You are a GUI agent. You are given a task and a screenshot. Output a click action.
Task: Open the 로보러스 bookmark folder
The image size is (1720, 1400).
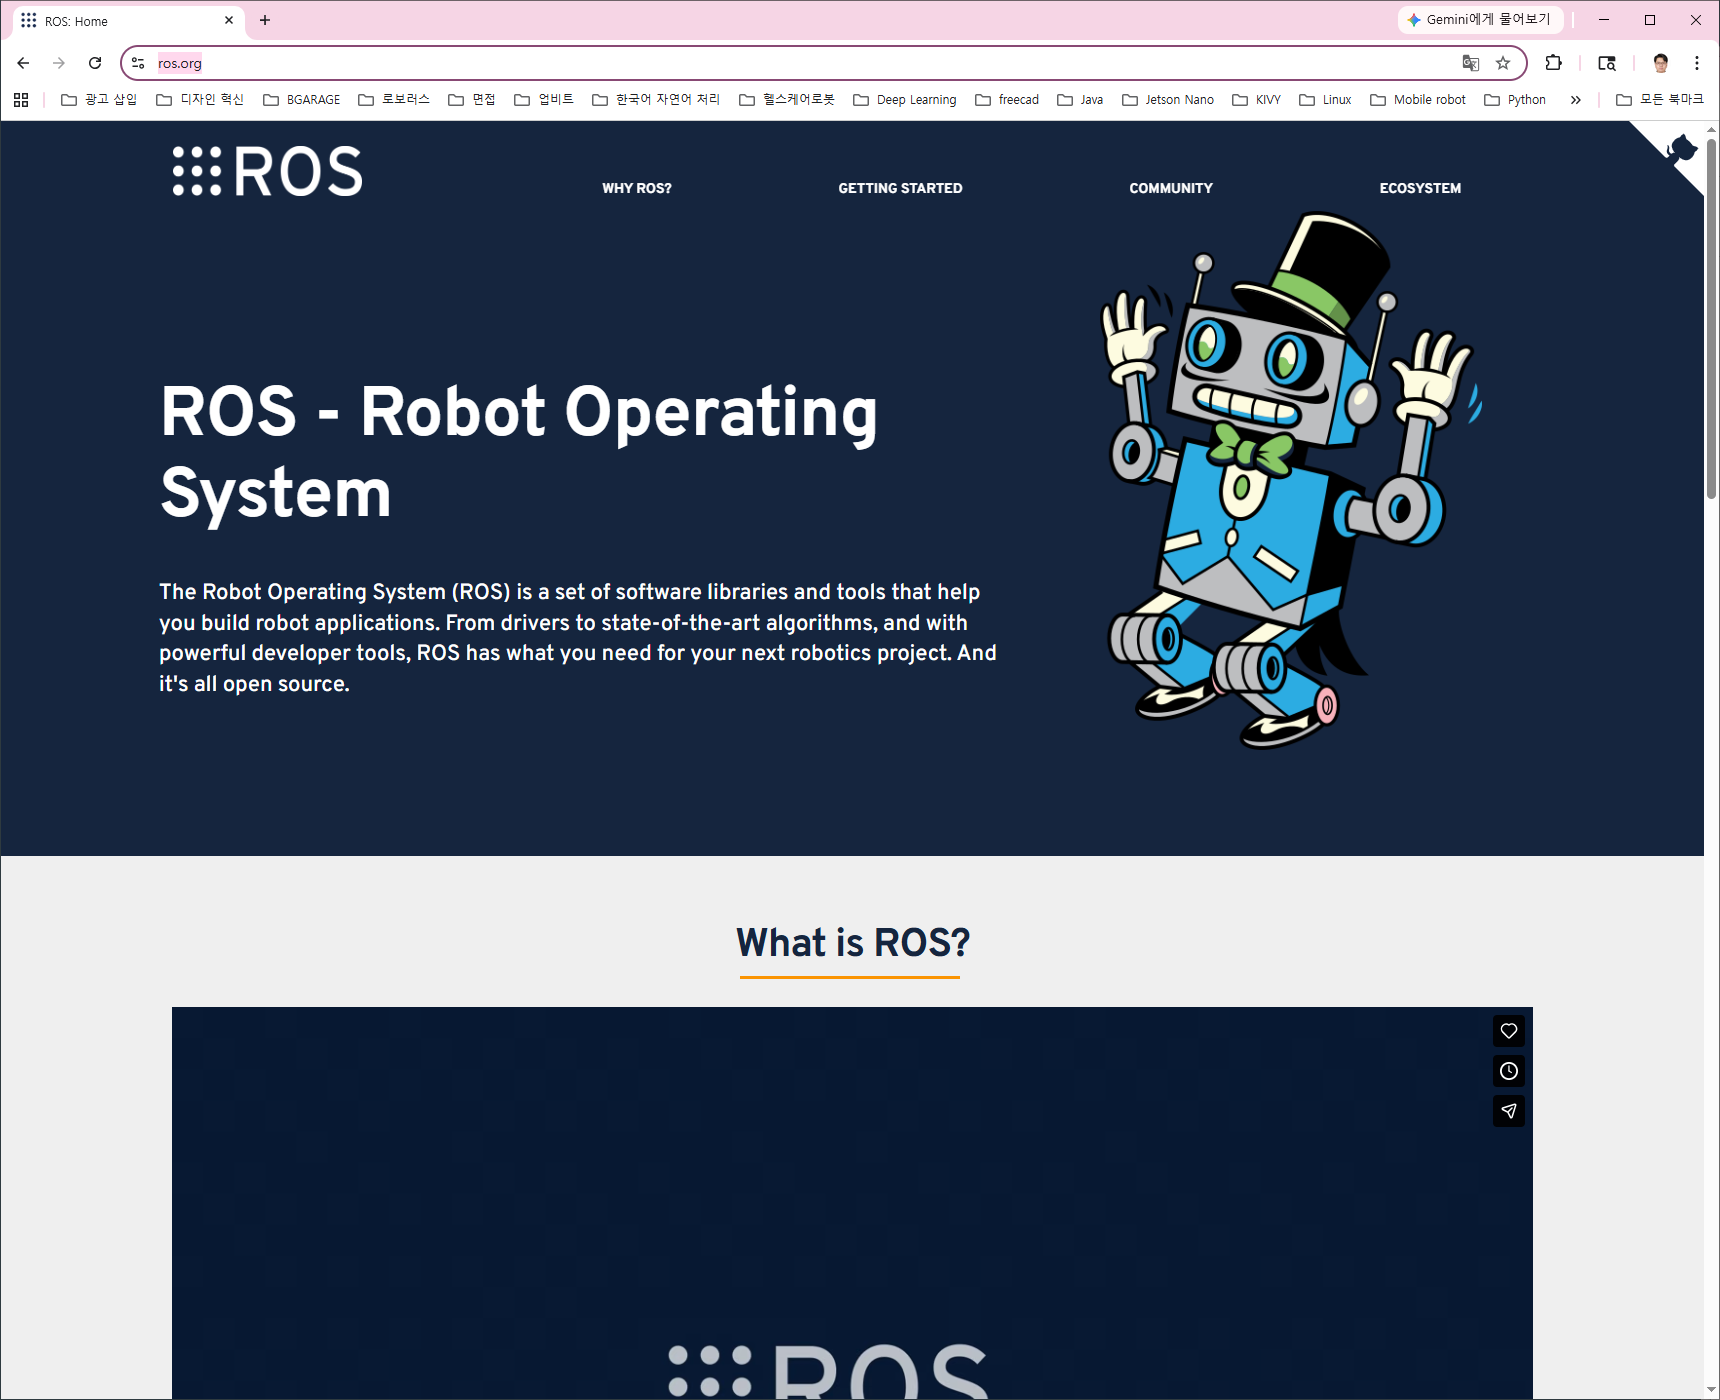coord(394,100)
